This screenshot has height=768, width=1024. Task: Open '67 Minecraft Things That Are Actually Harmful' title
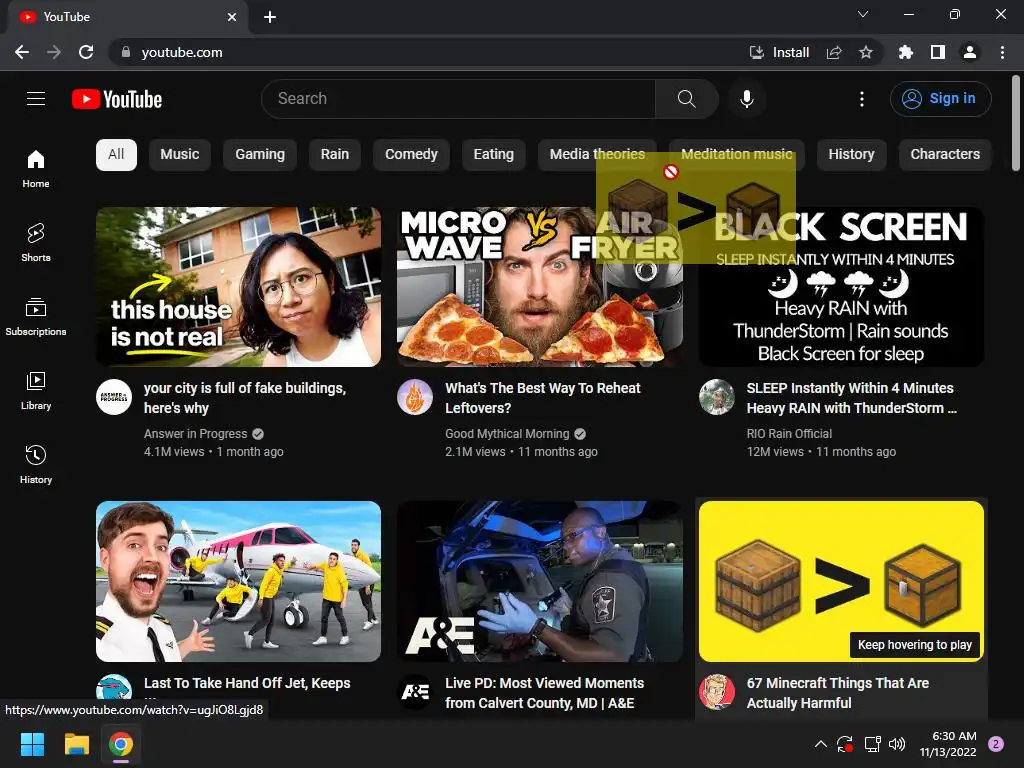point(837,693)
